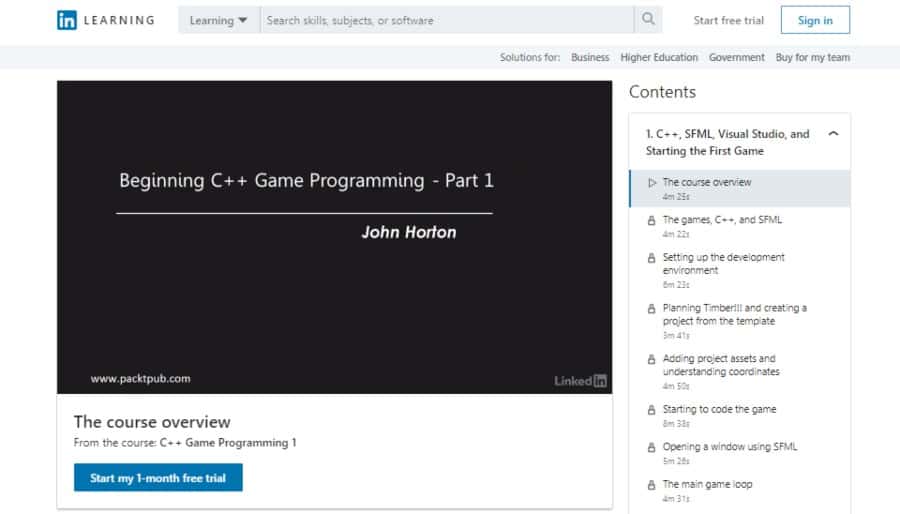Open Government solutions link
The width and height of the screenshot is (900, 514).
coord(736,57)
